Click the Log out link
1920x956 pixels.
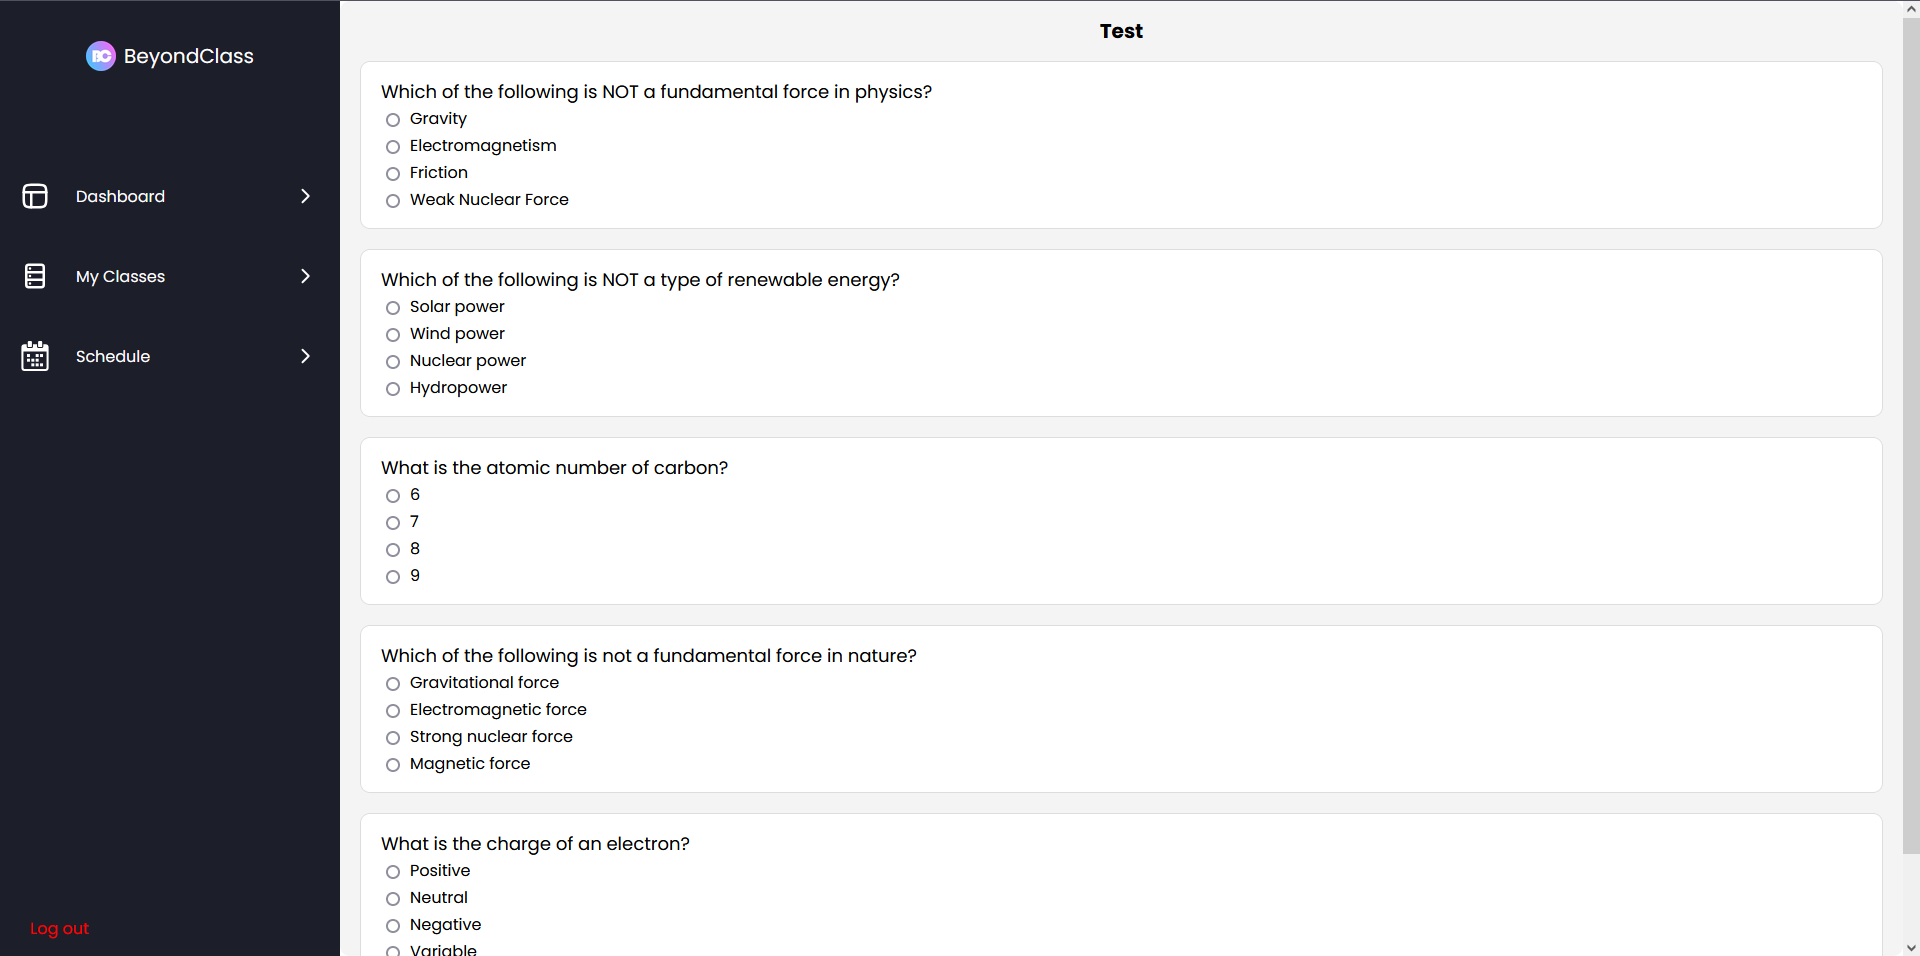[x=59, y=928]
